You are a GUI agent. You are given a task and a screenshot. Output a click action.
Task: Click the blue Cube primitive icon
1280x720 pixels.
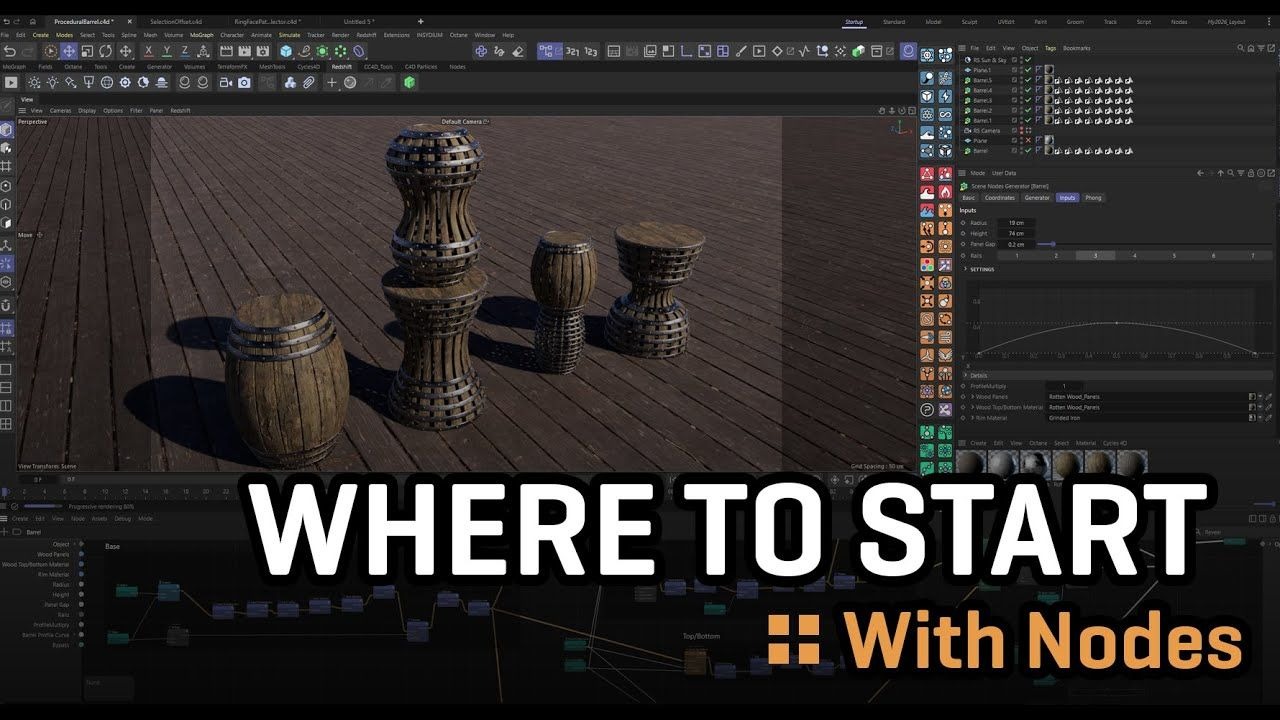tap(286, 51)
